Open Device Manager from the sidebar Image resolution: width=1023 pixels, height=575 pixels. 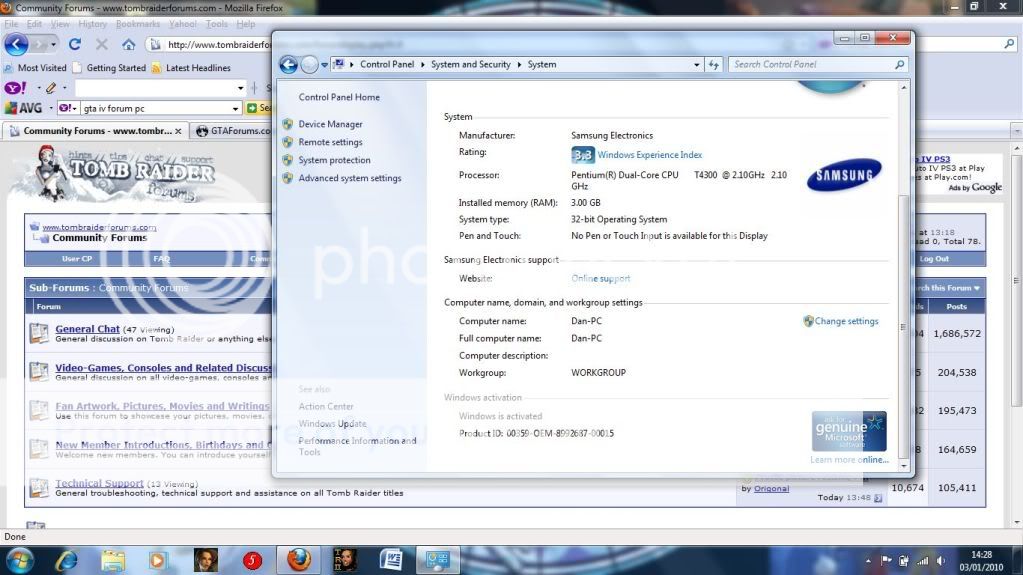[330, 124]
